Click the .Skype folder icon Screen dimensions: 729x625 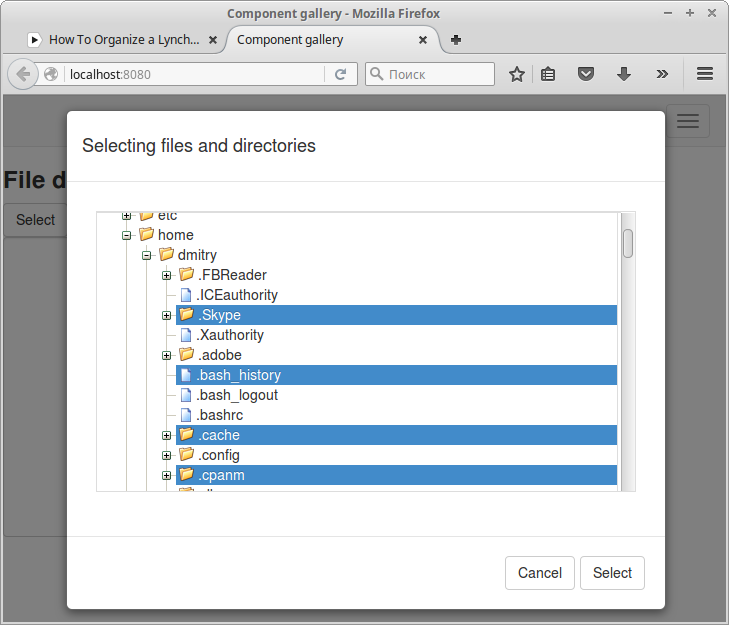pyautogui.click(x=186, y=315)
